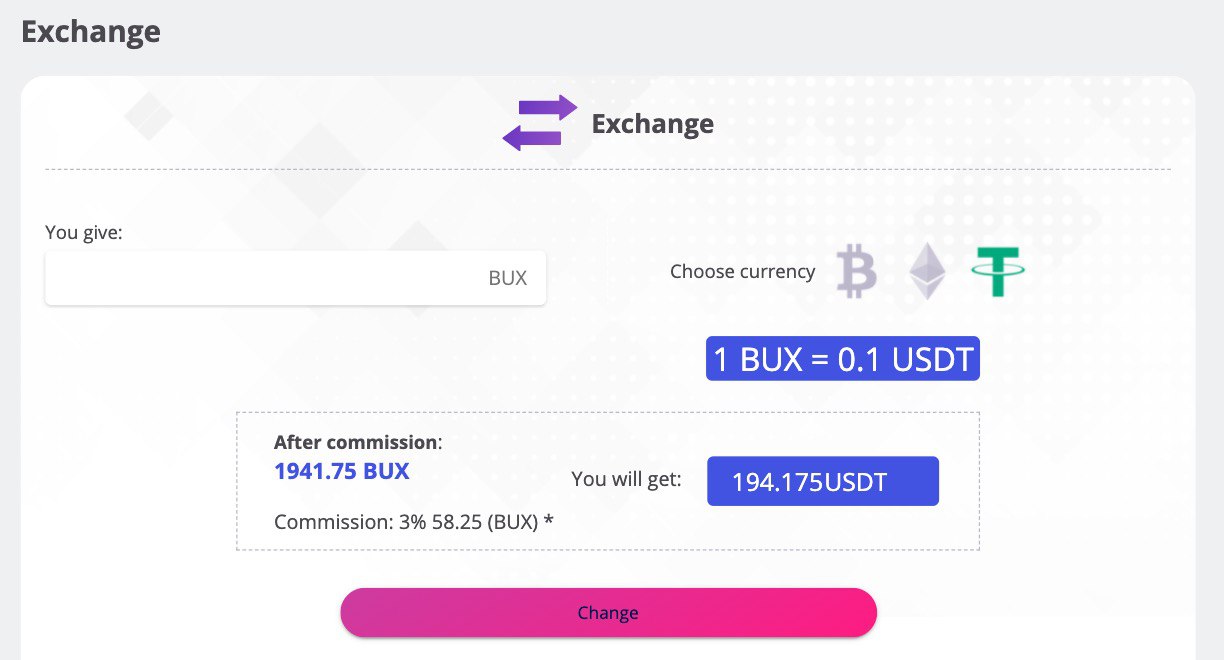Click the pink Change button
The width and height of the screenshot is (1224, 660).
coord(608,613)
